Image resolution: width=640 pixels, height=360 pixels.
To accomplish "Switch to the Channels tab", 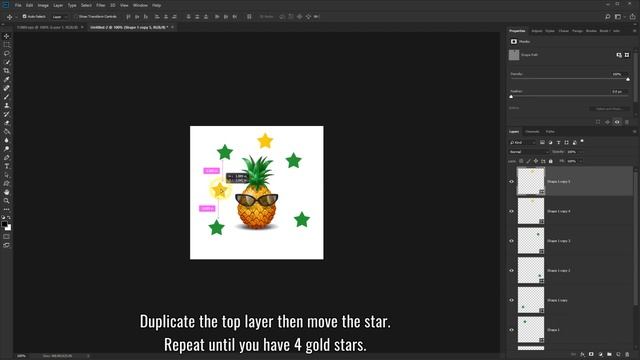I will (x=532, y=131).
